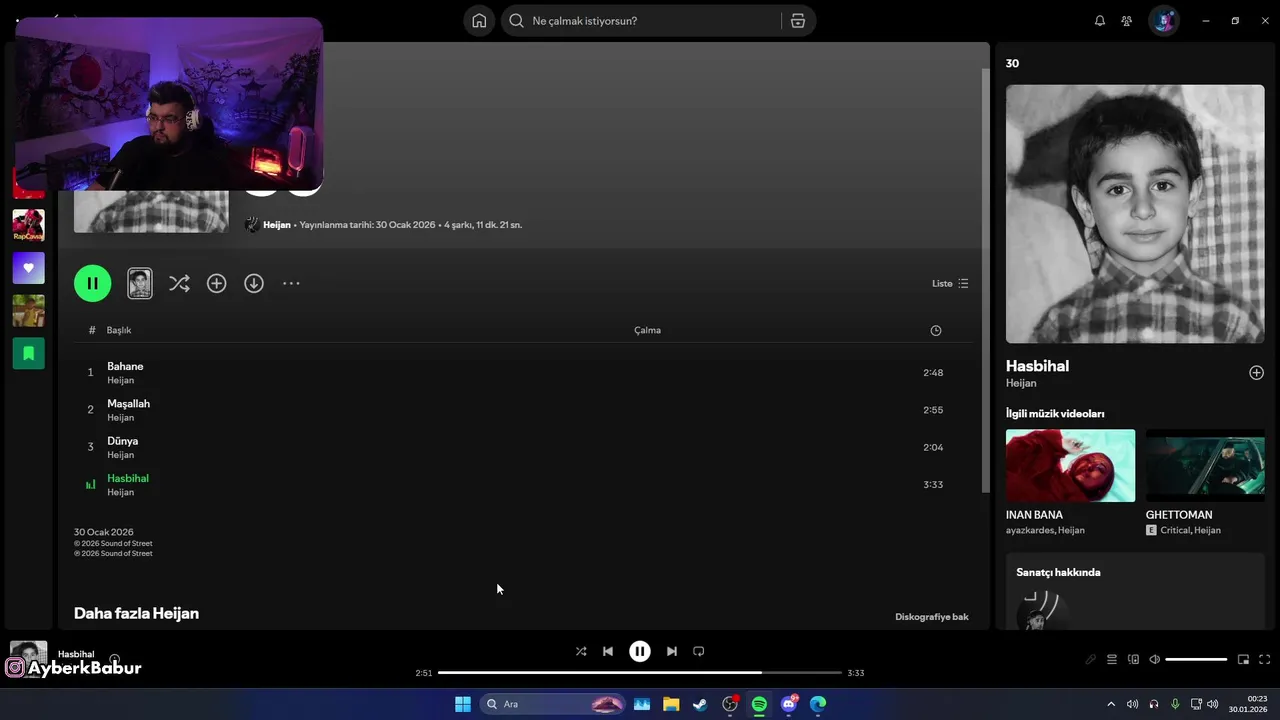
Task: Expand hidden system tray icons chevron
Action: point(1110,704)
